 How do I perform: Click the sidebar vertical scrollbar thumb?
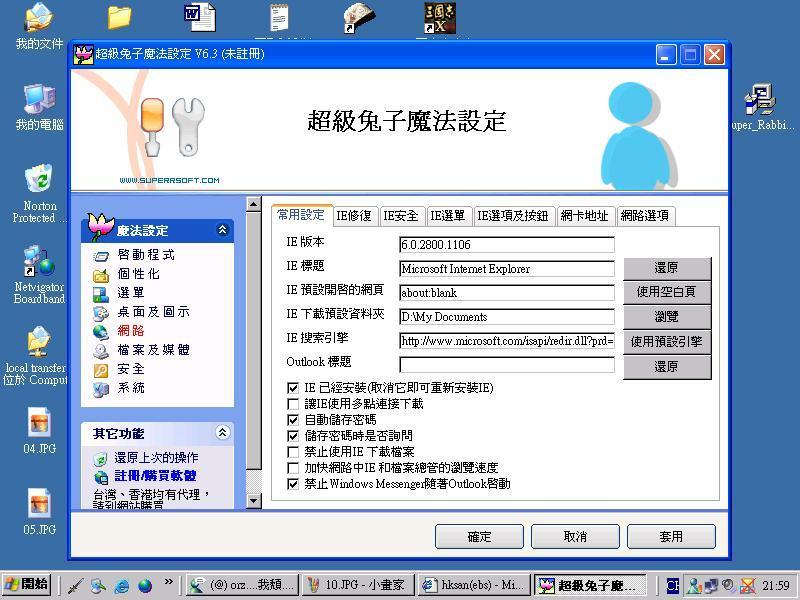254,340
